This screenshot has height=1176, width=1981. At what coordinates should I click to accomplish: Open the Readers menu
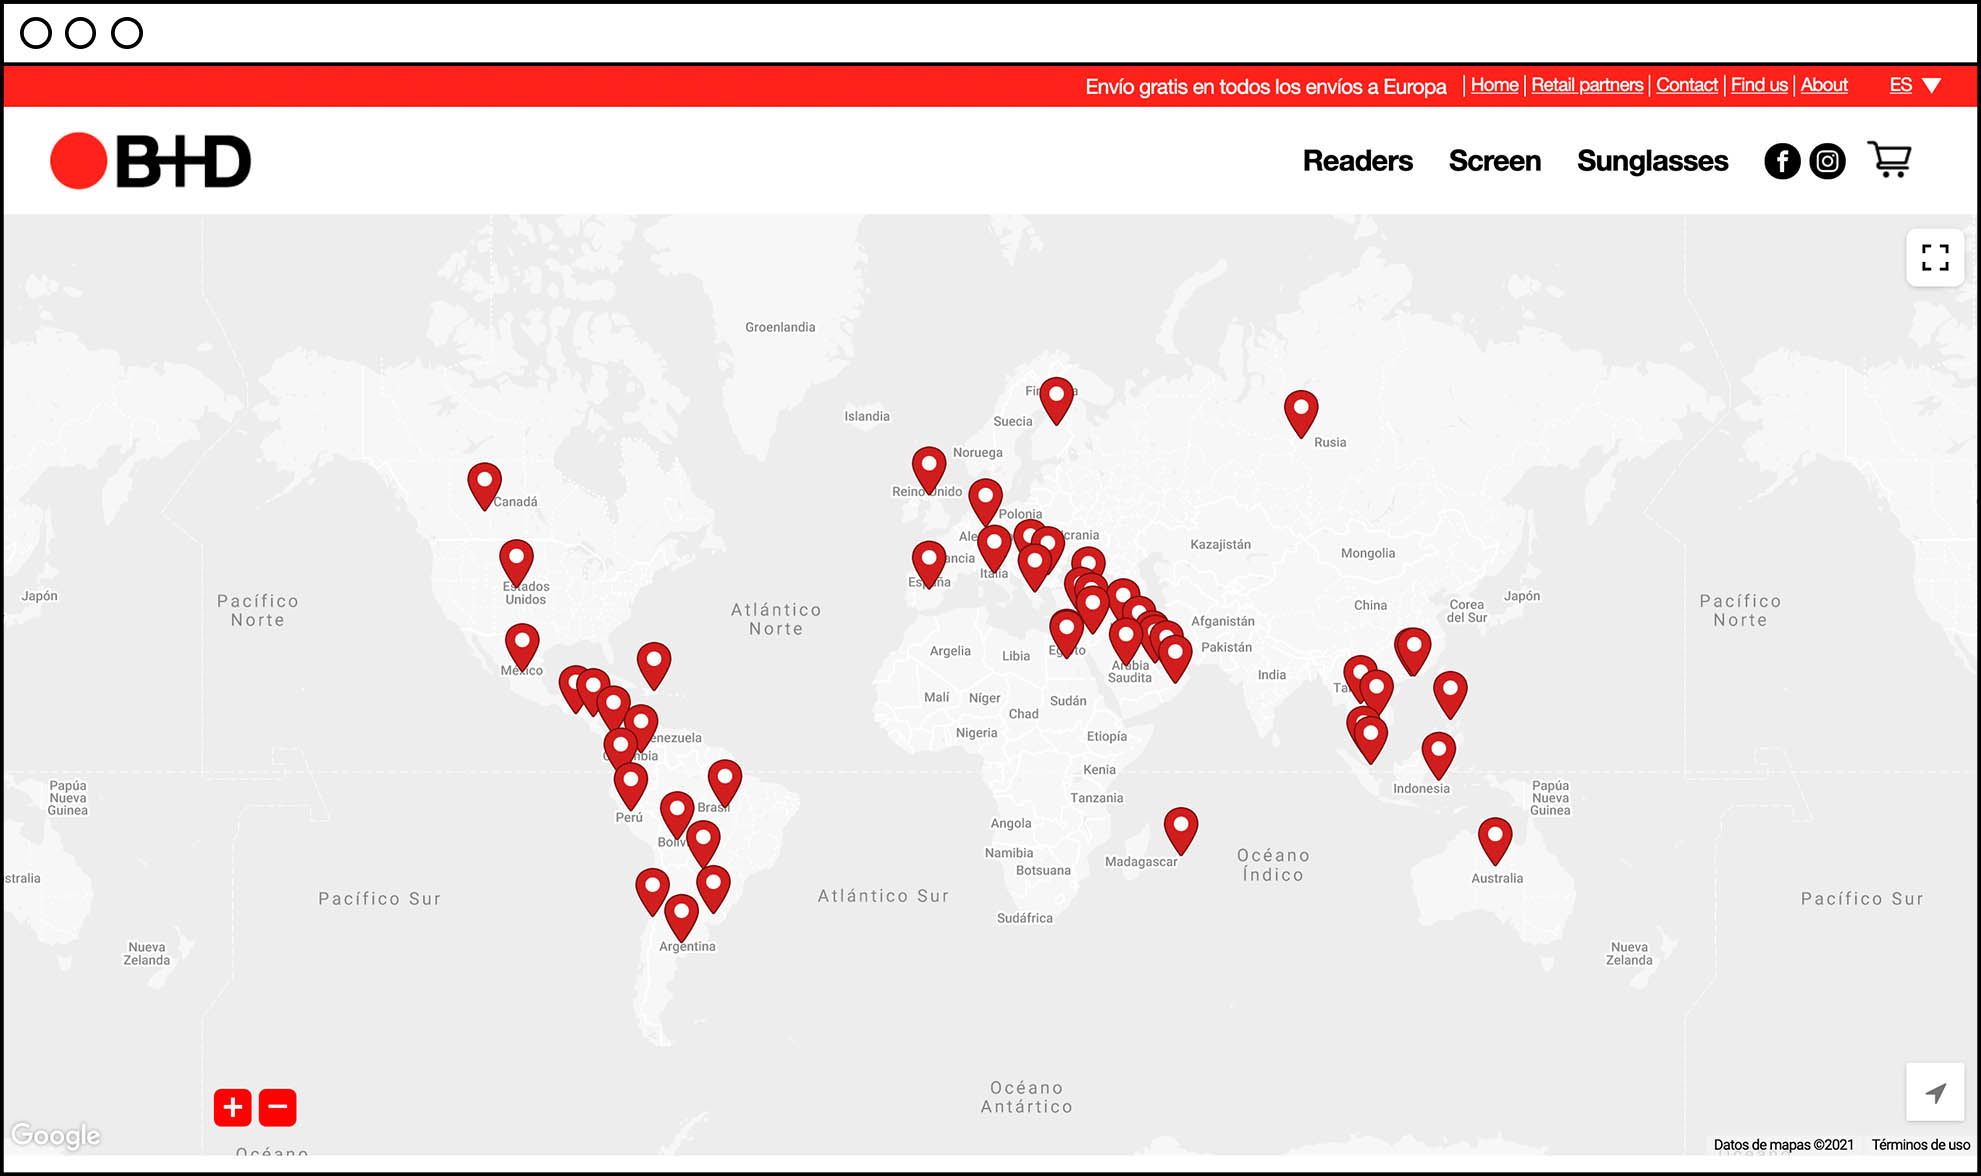tap(1357, 161)
